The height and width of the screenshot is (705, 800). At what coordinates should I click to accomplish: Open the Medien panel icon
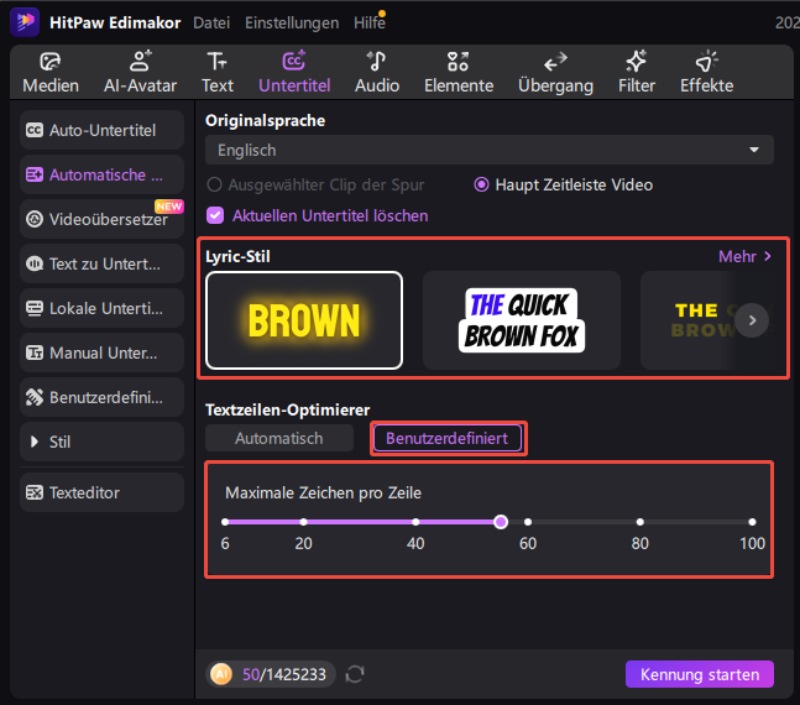click(x=50, y=62)
